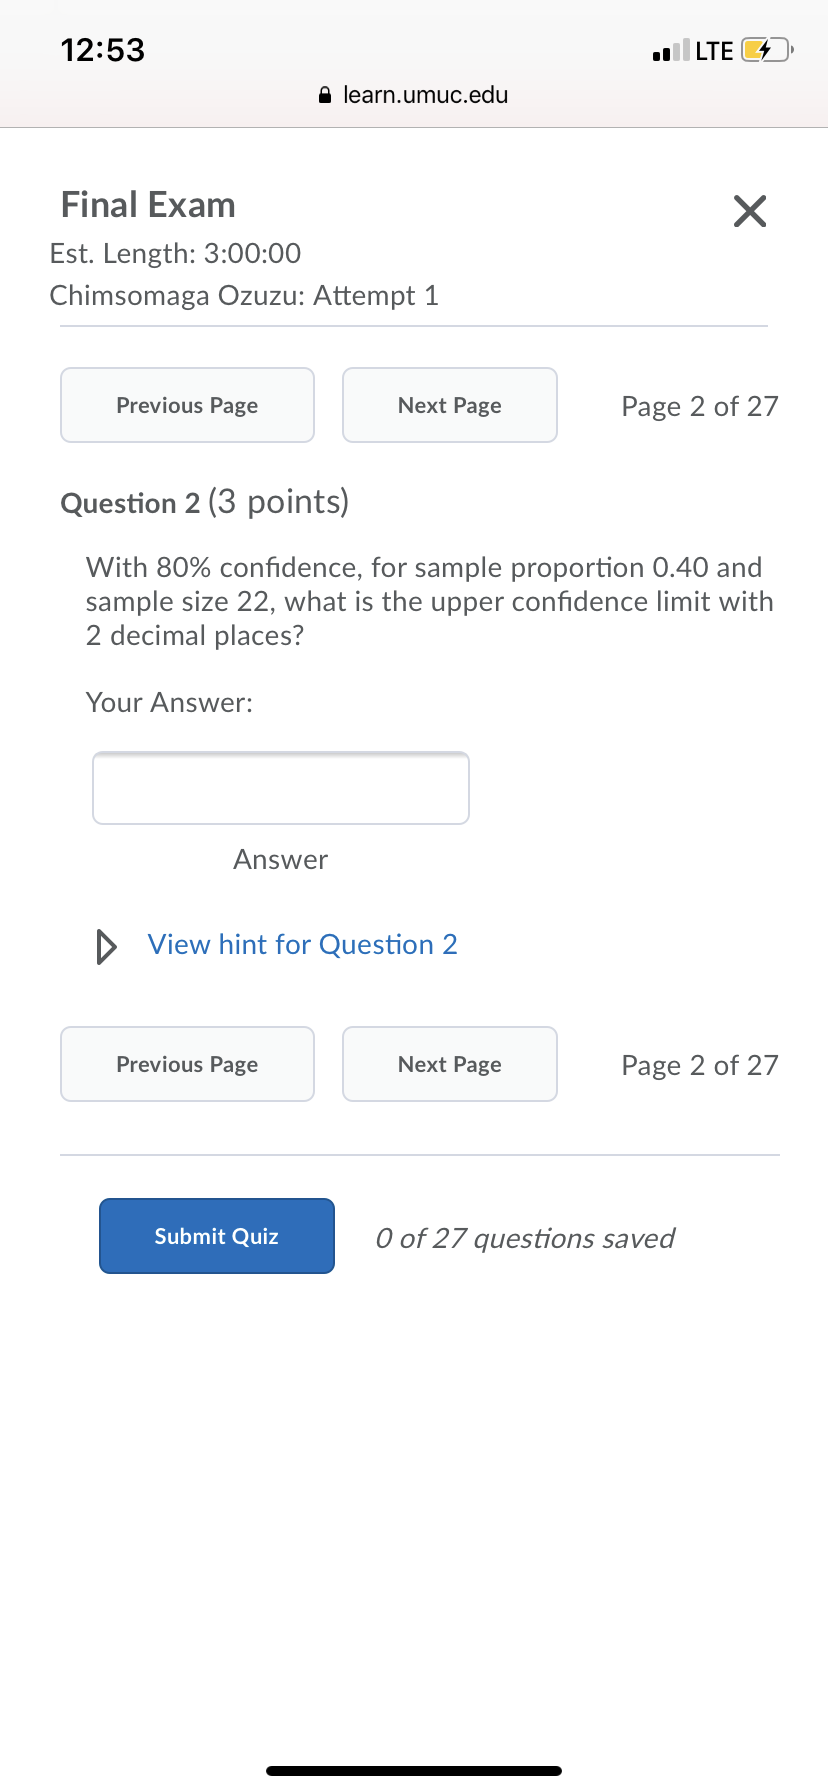Tap the home indicator bar at bottom
This screenshot has width=828, height=1792.
click(x=414, y=1771)
